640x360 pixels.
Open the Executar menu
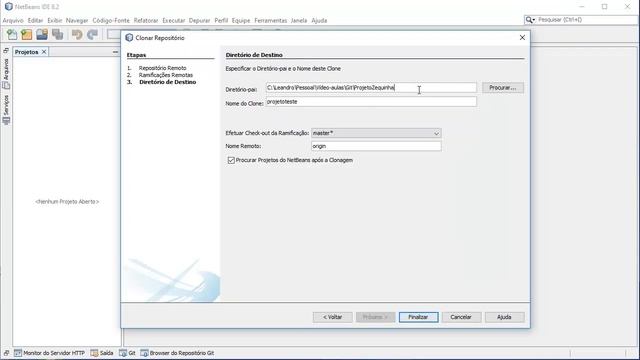pyautogui.click(x=173, y=20)
